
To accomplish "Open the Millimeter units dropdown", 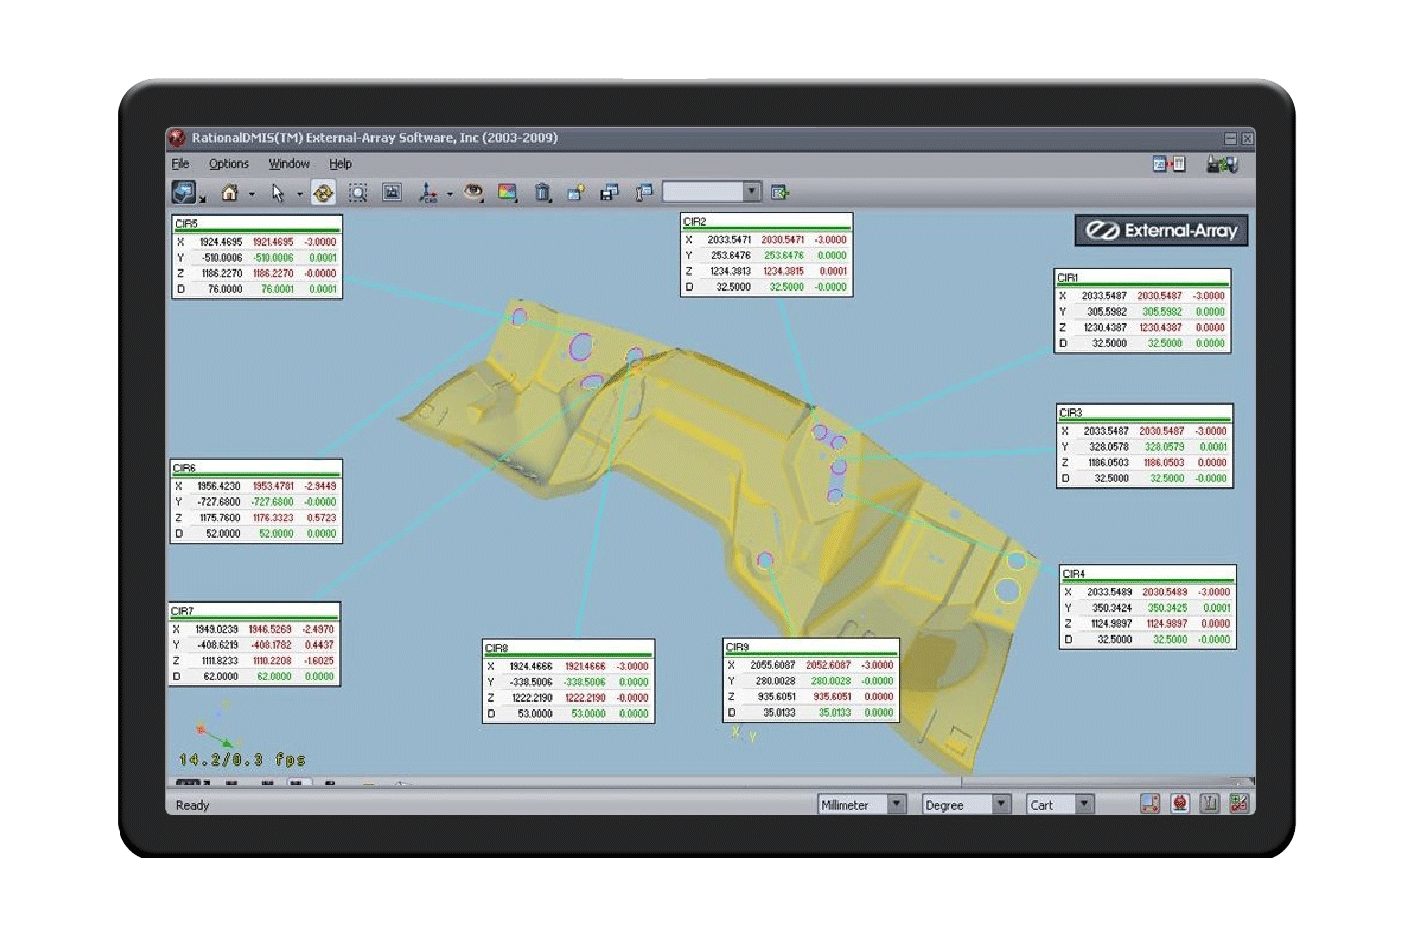I will (x=862, y=804).
